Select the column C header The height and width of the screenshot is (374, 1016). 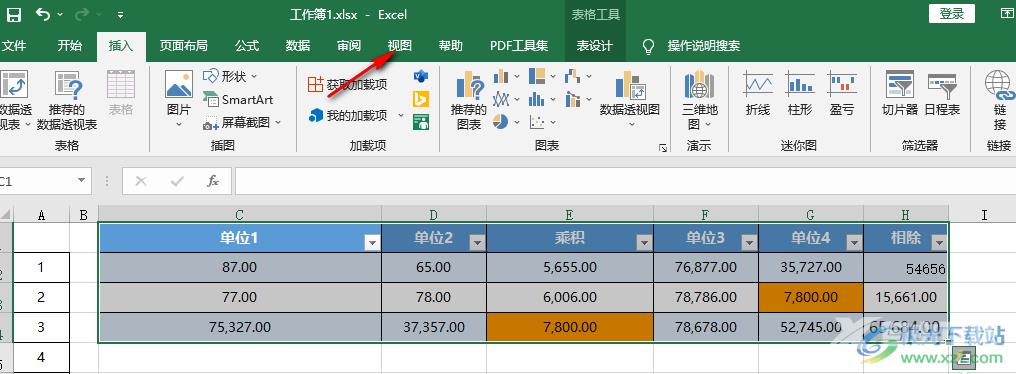point(240,215)
